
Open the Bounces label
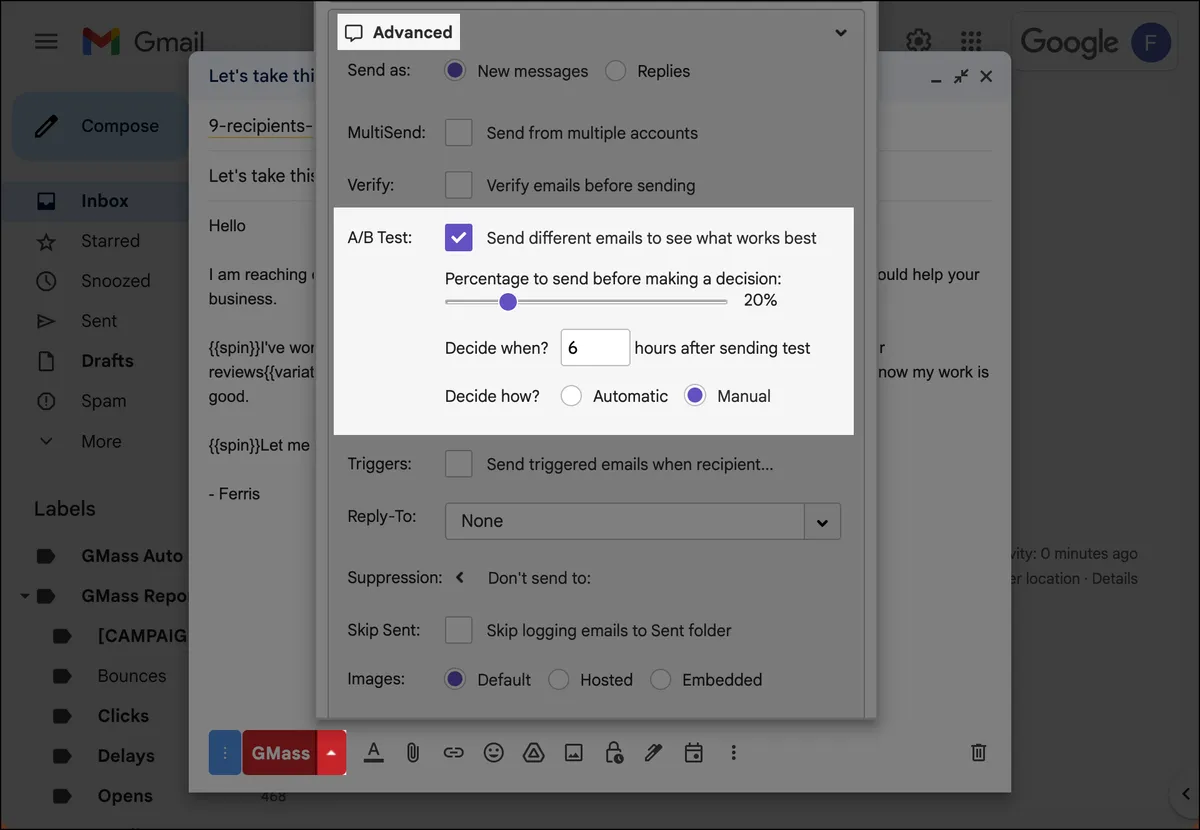point(131,676)
